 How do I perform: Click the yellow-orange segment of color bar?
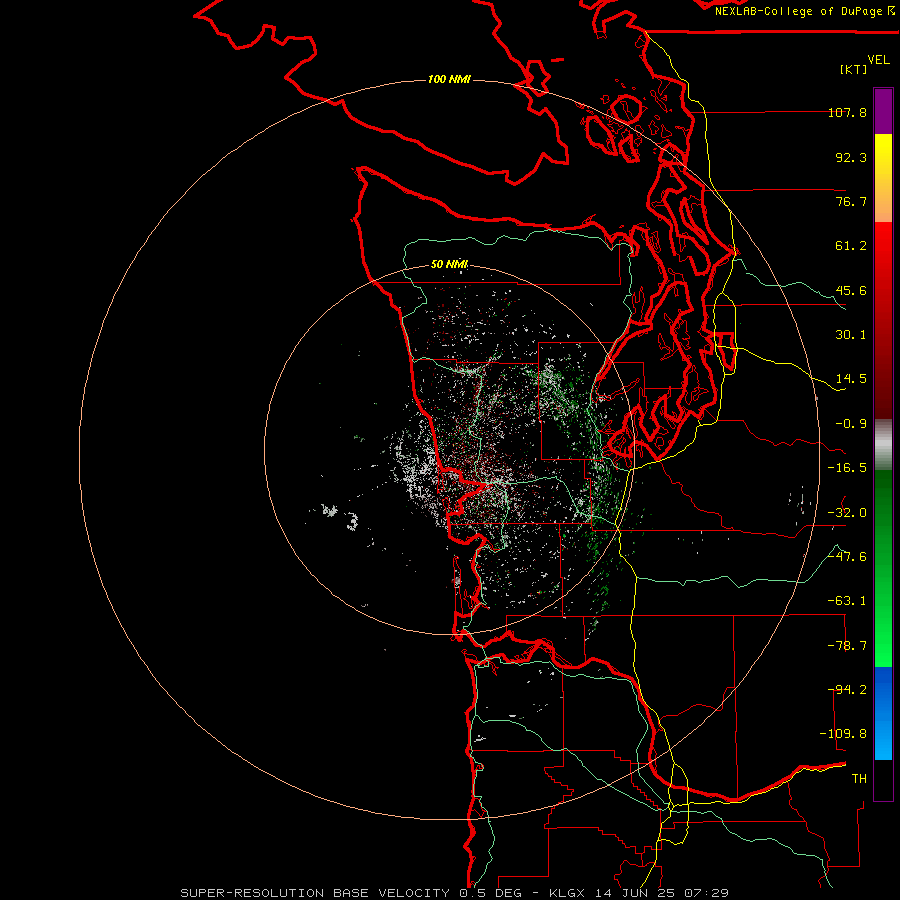[x=883, y=178]
